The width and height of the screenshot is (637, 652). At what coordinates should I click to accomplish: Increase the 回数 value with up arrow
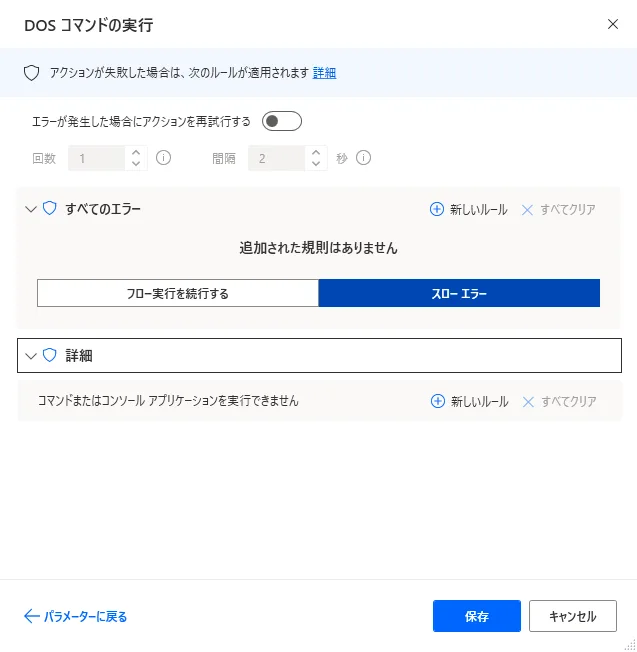[x=136, y=153]
